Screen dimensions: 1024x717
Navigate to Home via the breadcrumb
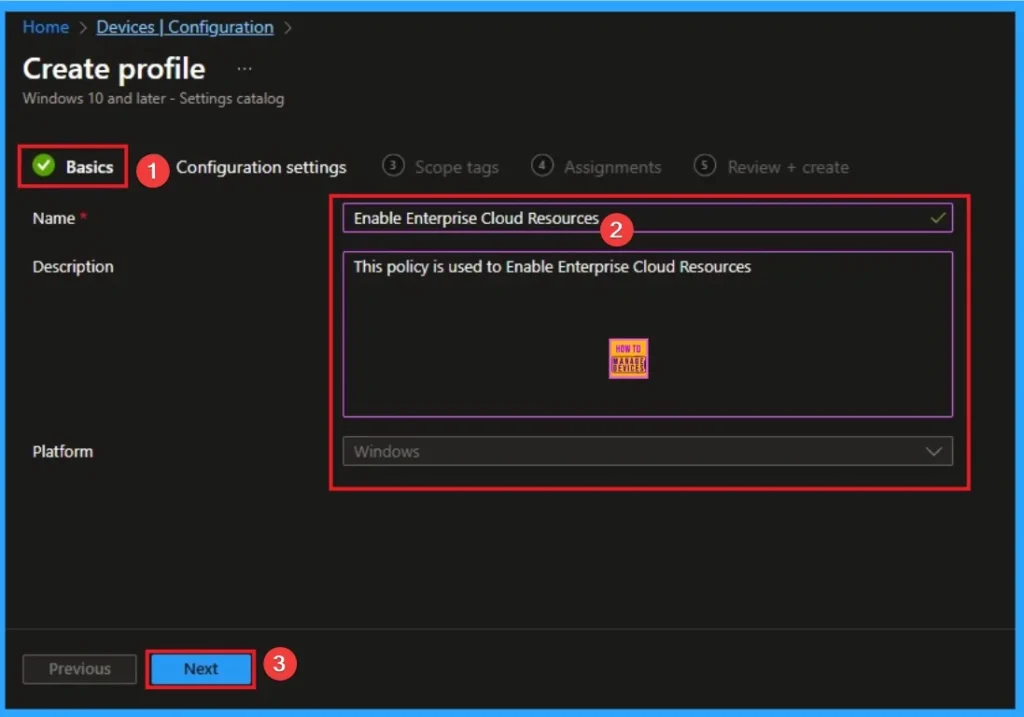coord(45,27)
